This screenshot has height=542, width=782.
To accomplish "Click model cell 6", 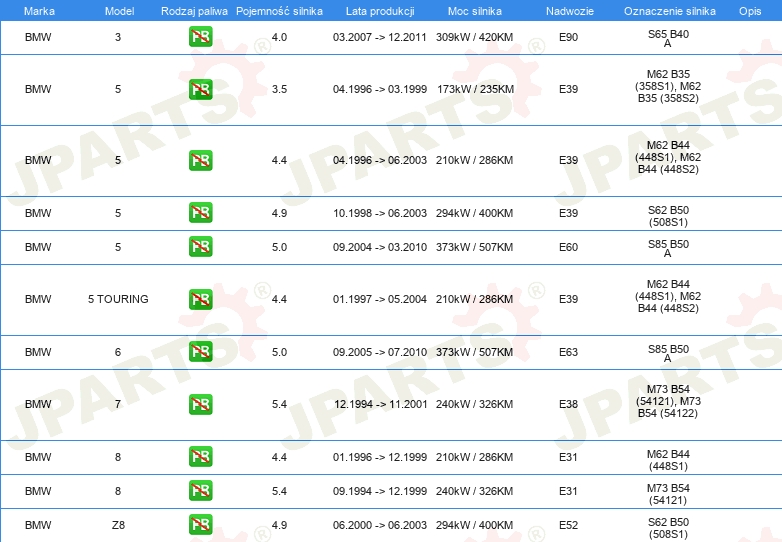I will (118, 352).
